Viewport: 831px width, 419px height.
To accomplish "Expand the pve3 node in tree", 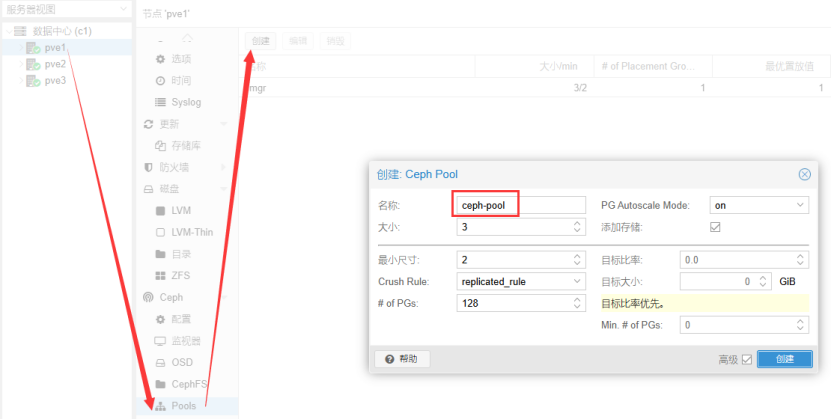I will (x=20, y=81).
